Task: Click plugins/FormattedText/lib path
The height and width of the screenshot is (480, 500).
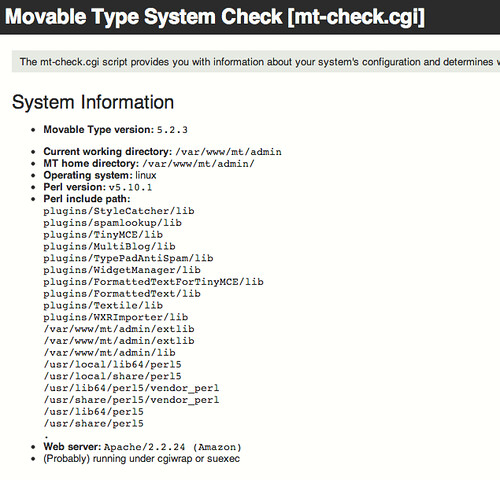Action: pos(122,294)
